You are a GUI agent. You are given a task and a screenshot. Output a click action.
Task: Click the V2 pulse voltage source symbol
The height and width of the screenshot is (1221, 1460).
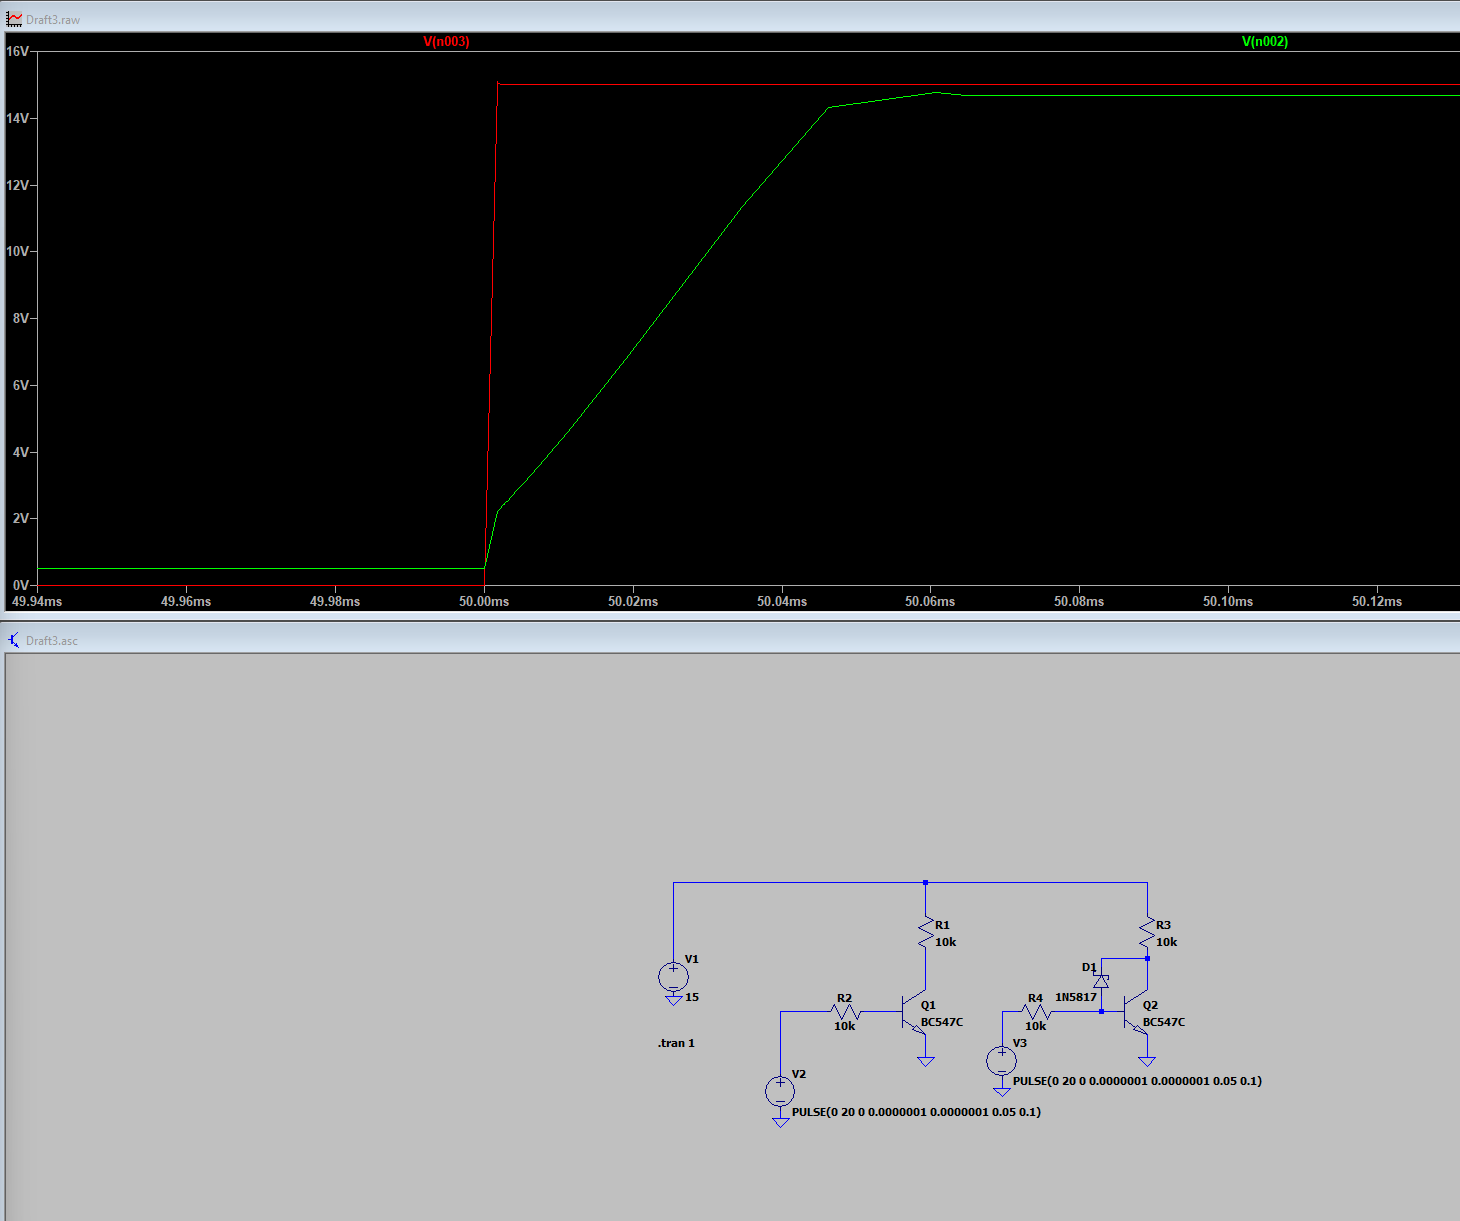780,1091
